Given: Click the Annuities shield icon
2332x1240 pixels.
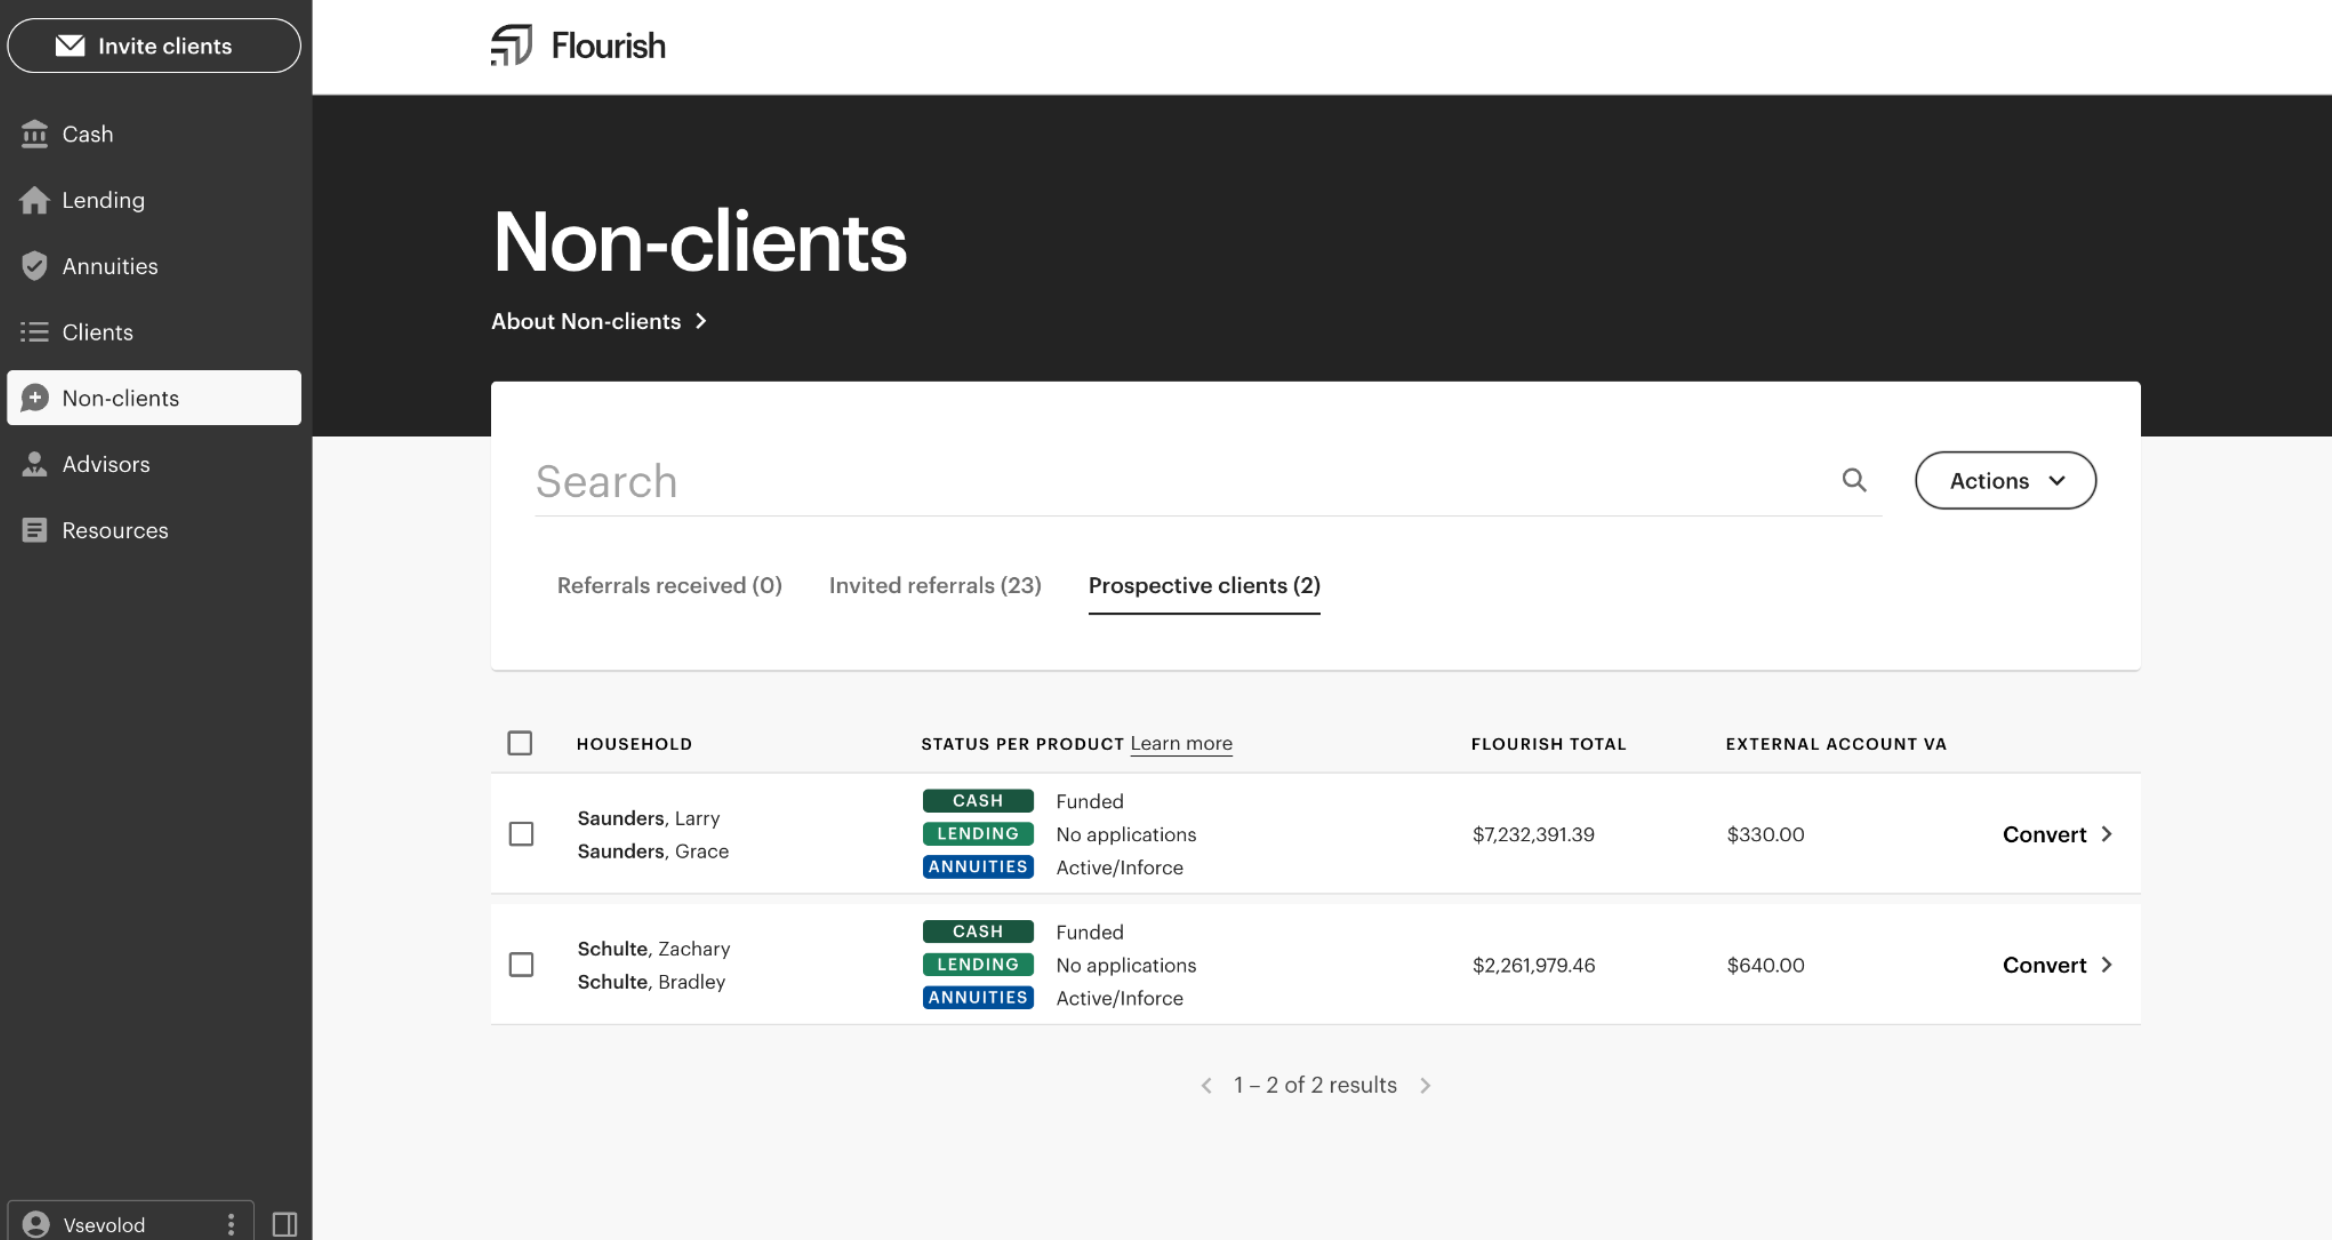Looking at the screenshot, I should [x=34, y=265].
